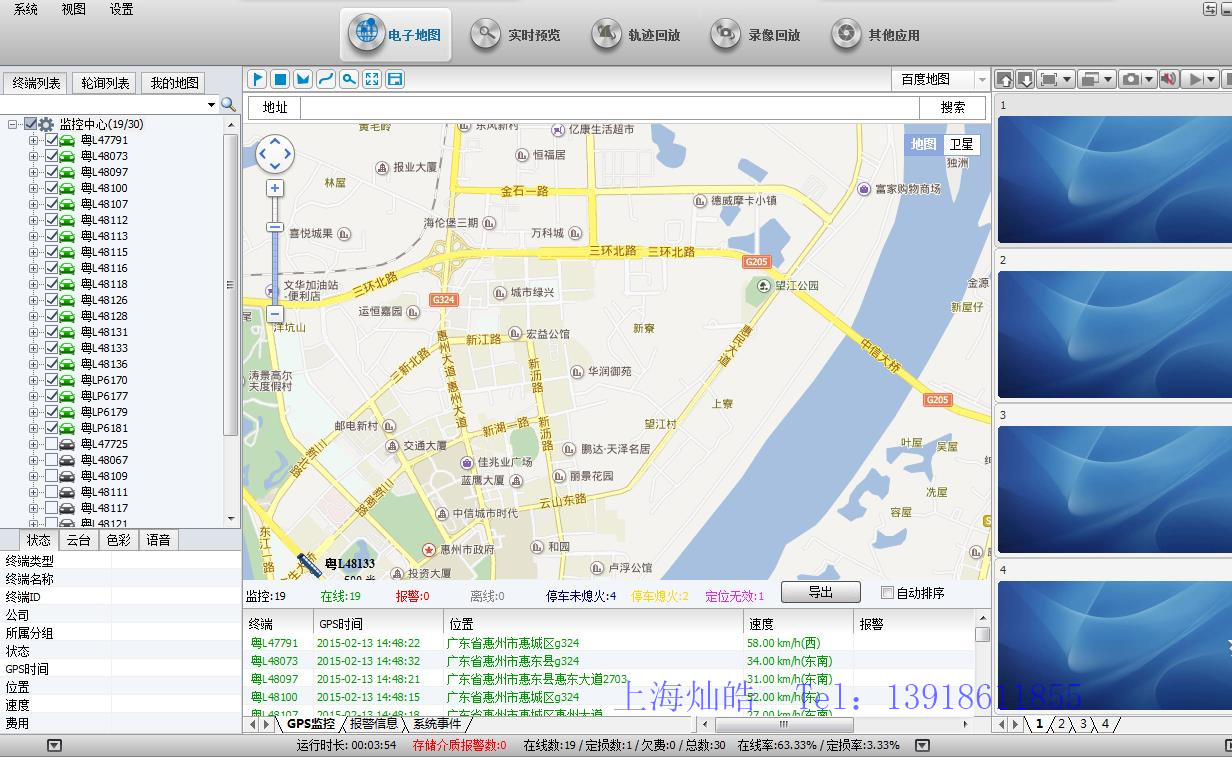Open the 其他应用 other applications module
1232x757 pixels.
click(x=876, y=35)
